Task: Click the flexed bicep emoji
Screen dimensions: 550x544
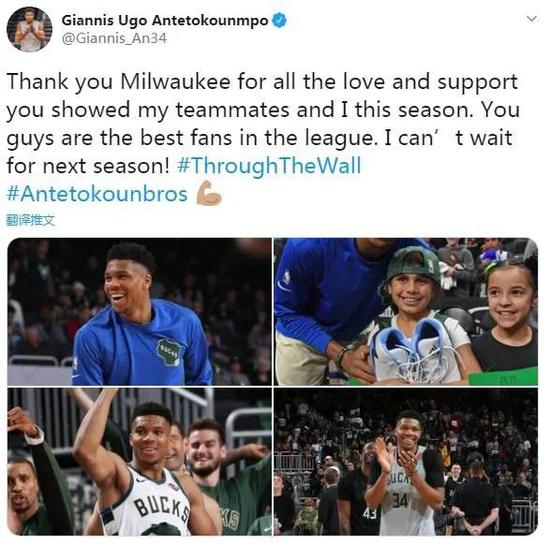Action: tap(209, 193)
